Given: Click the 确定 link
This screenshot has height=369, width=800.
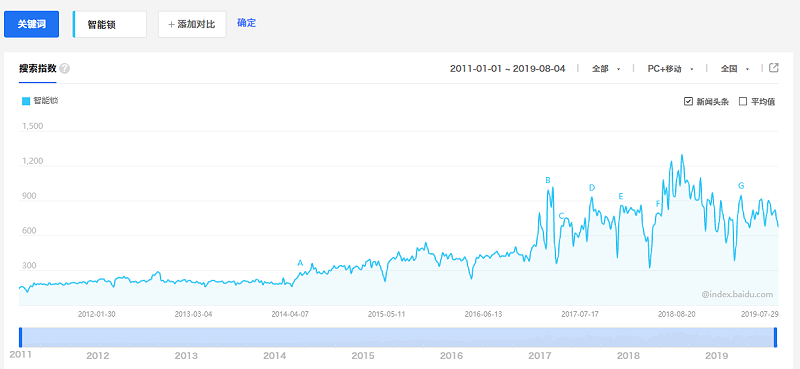Looking at the screenshot, I should click(246, 23).
